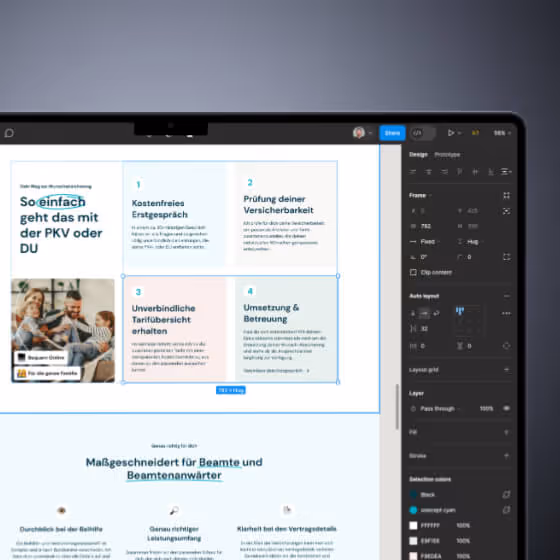
Task: Detach the concept cyan colour style
Action: pos(506,510)
